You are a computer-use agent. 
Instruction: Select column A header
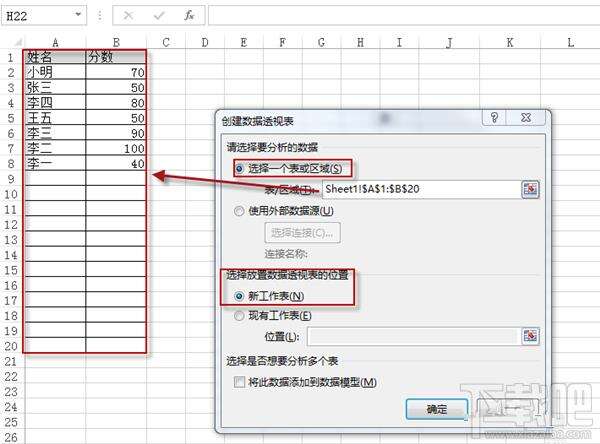(x=55, y=42)
